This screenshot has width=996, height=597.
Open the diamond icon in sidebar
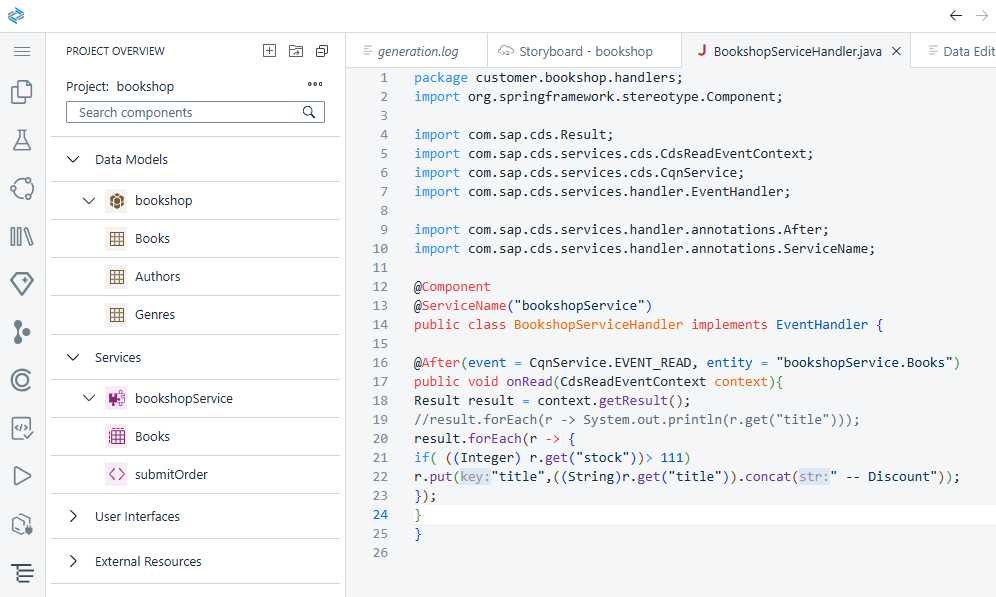[x=22, y=284]
